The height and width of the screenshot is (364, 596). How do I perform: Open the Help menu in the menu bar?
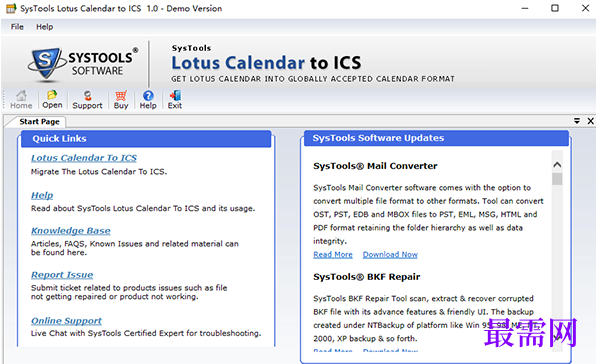click(44, 27)
